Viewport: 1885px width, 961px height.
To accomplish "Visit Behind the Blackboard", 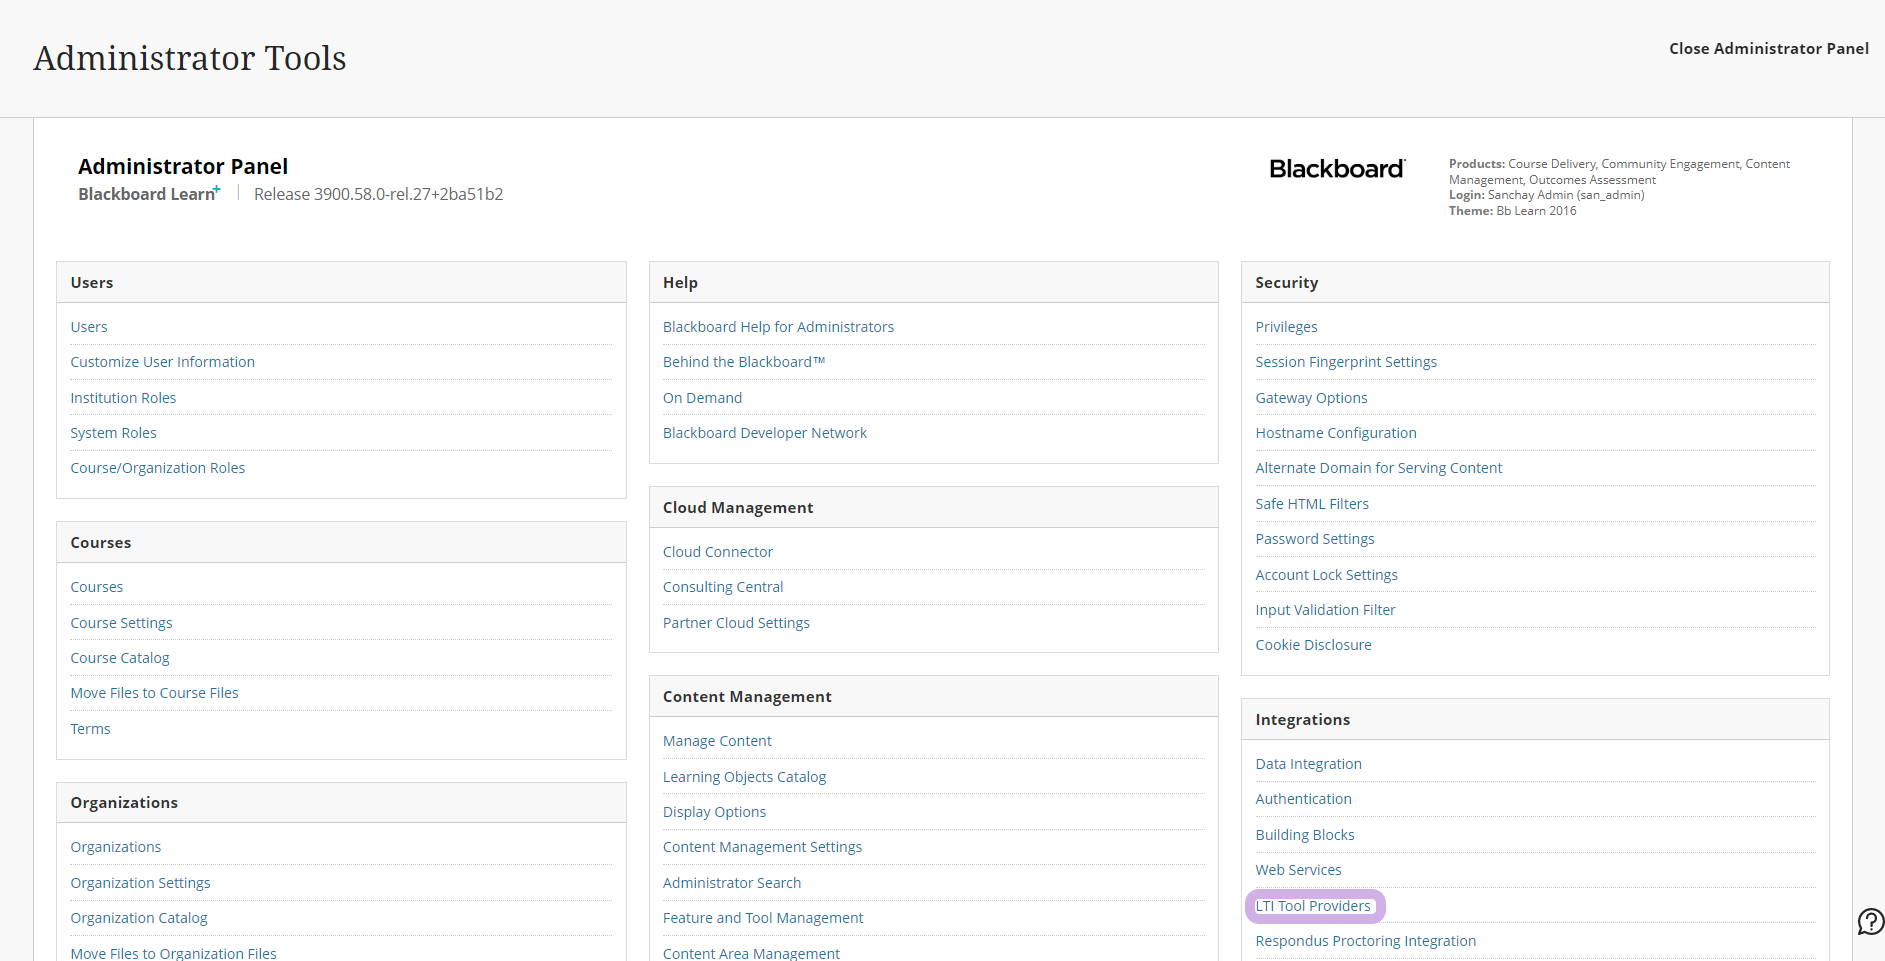I will tap(744, 362).
